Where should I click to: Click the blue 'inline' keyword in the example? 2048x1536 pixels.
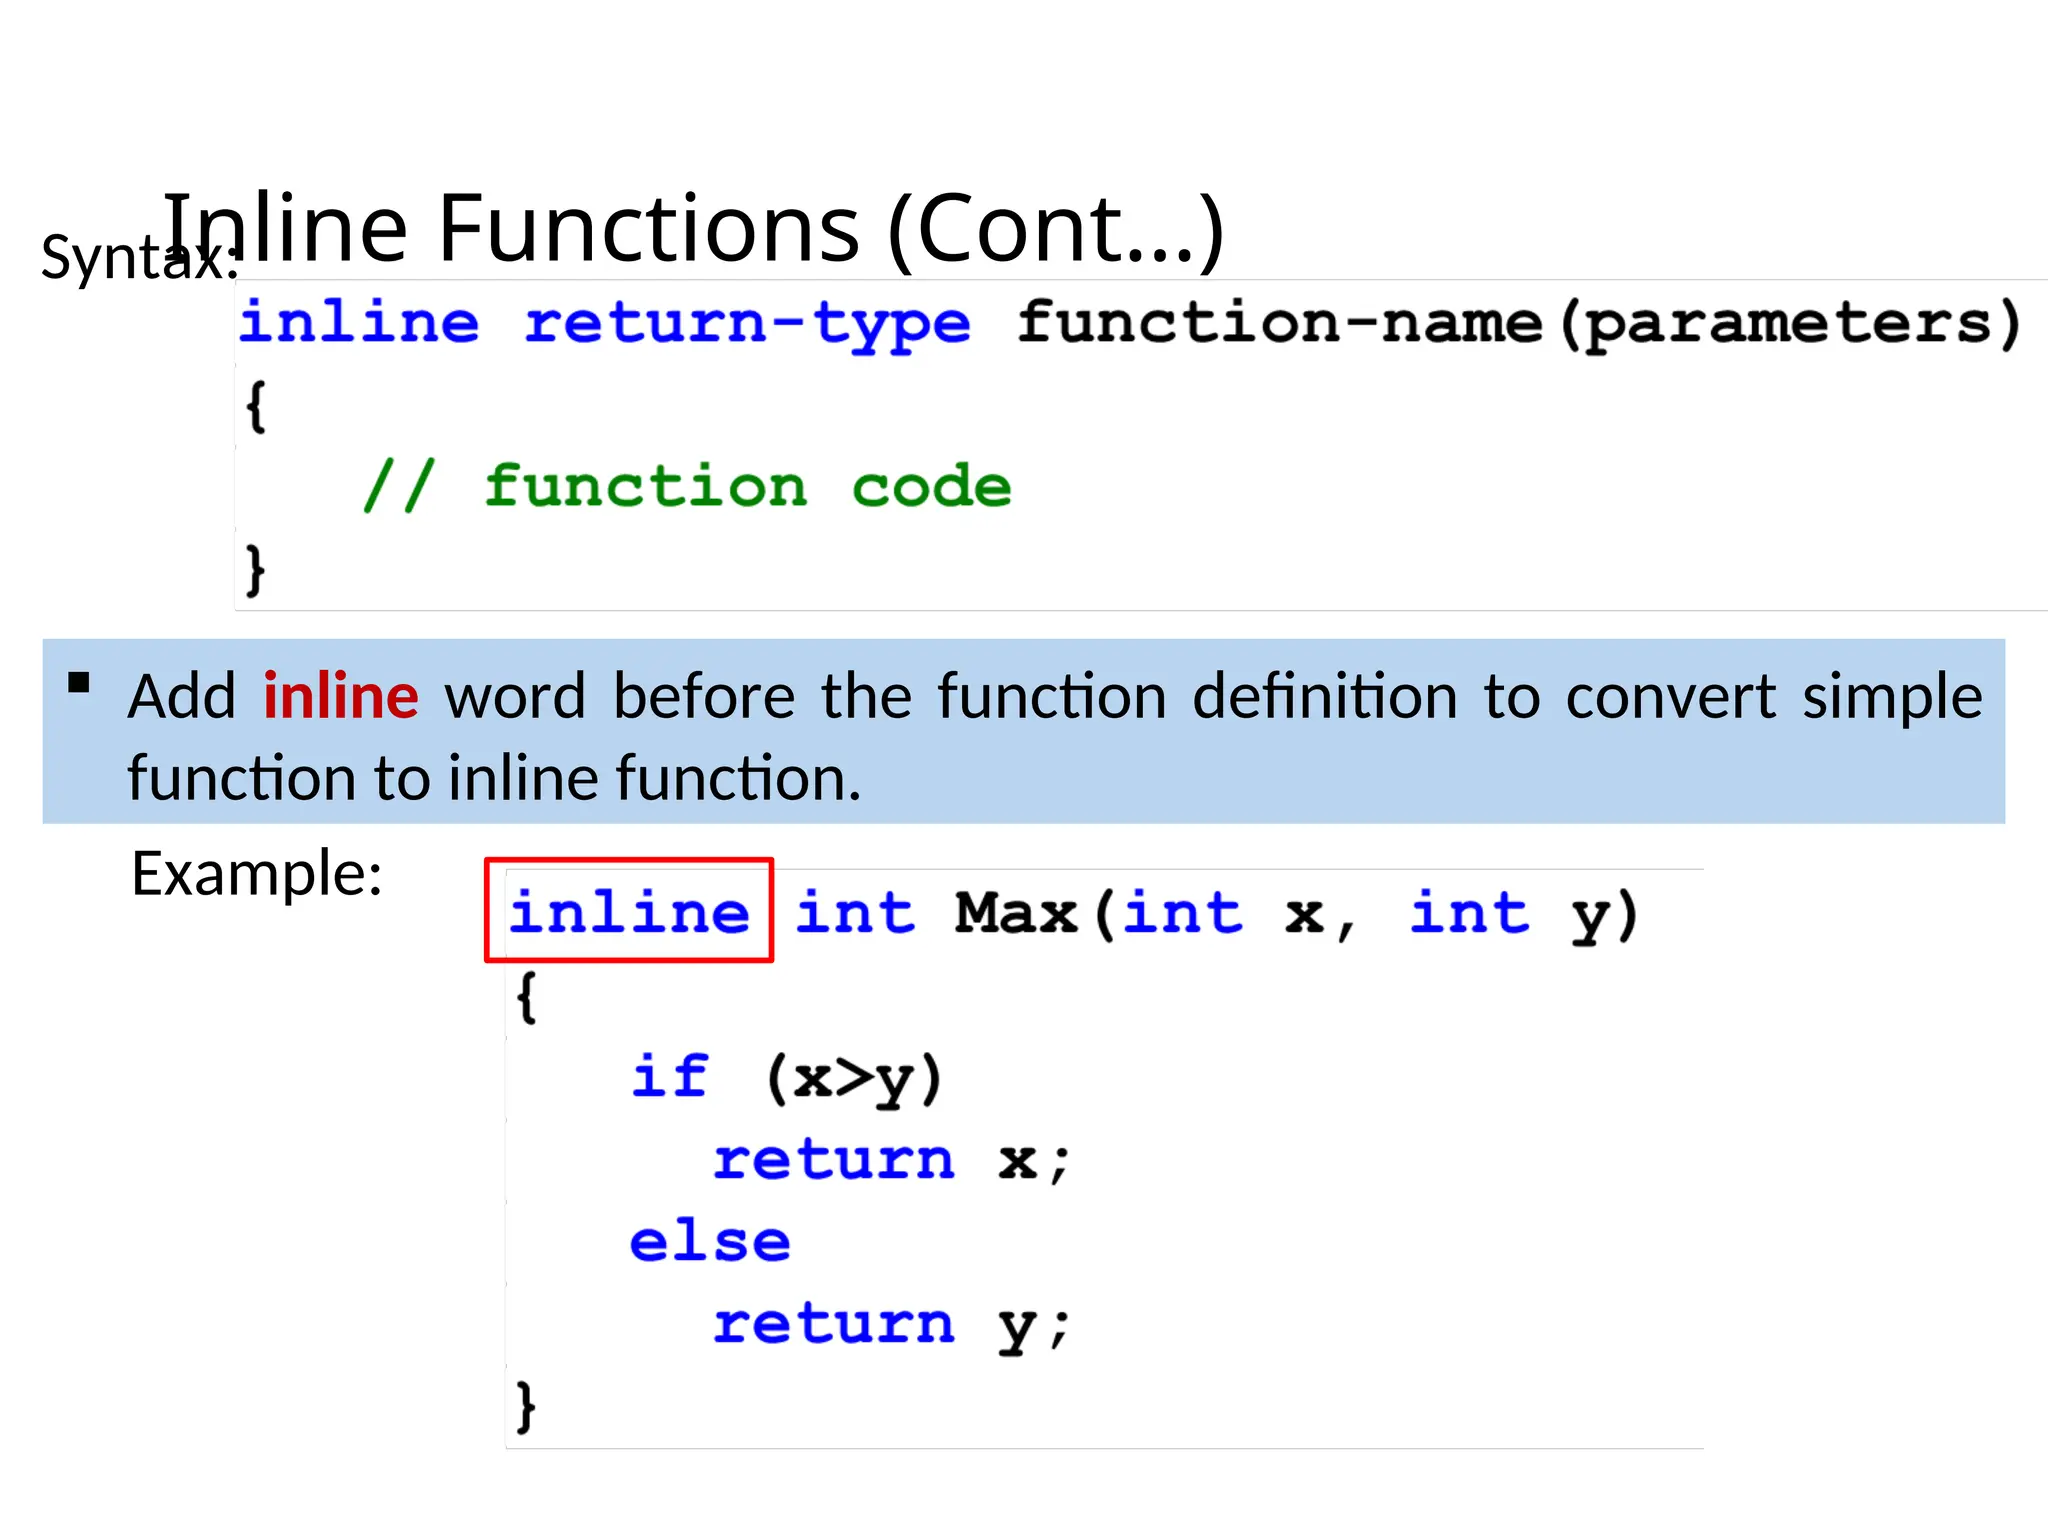(629, 912)
